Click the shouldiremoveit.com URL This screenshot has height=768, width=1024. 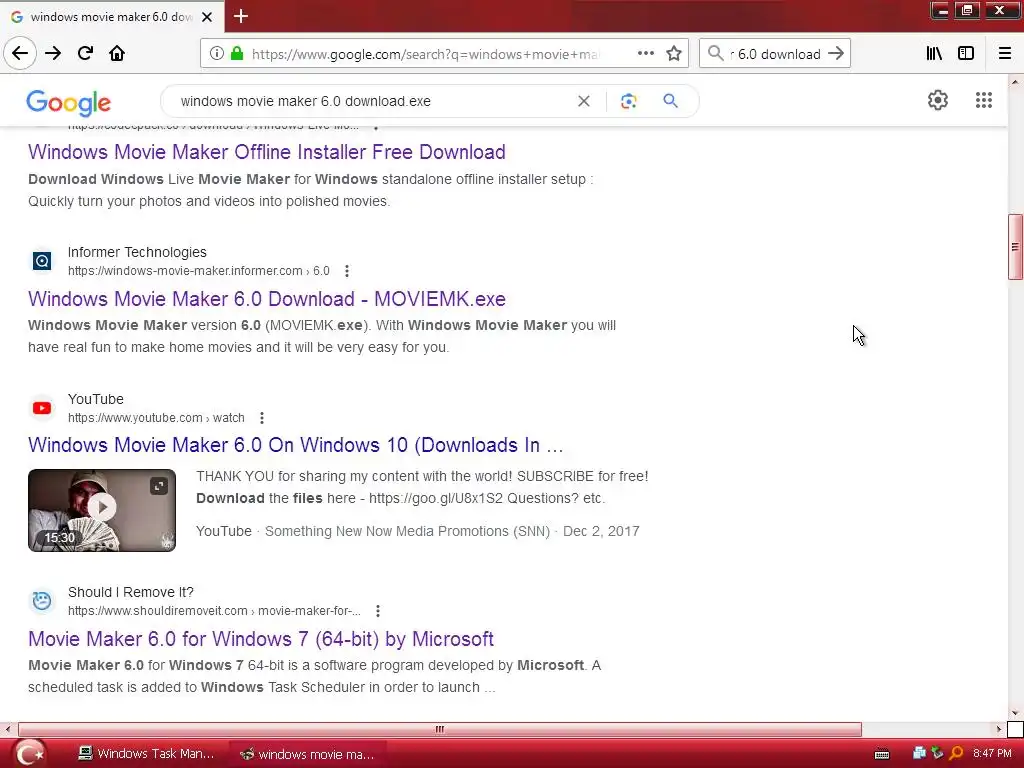pos(214,611)
